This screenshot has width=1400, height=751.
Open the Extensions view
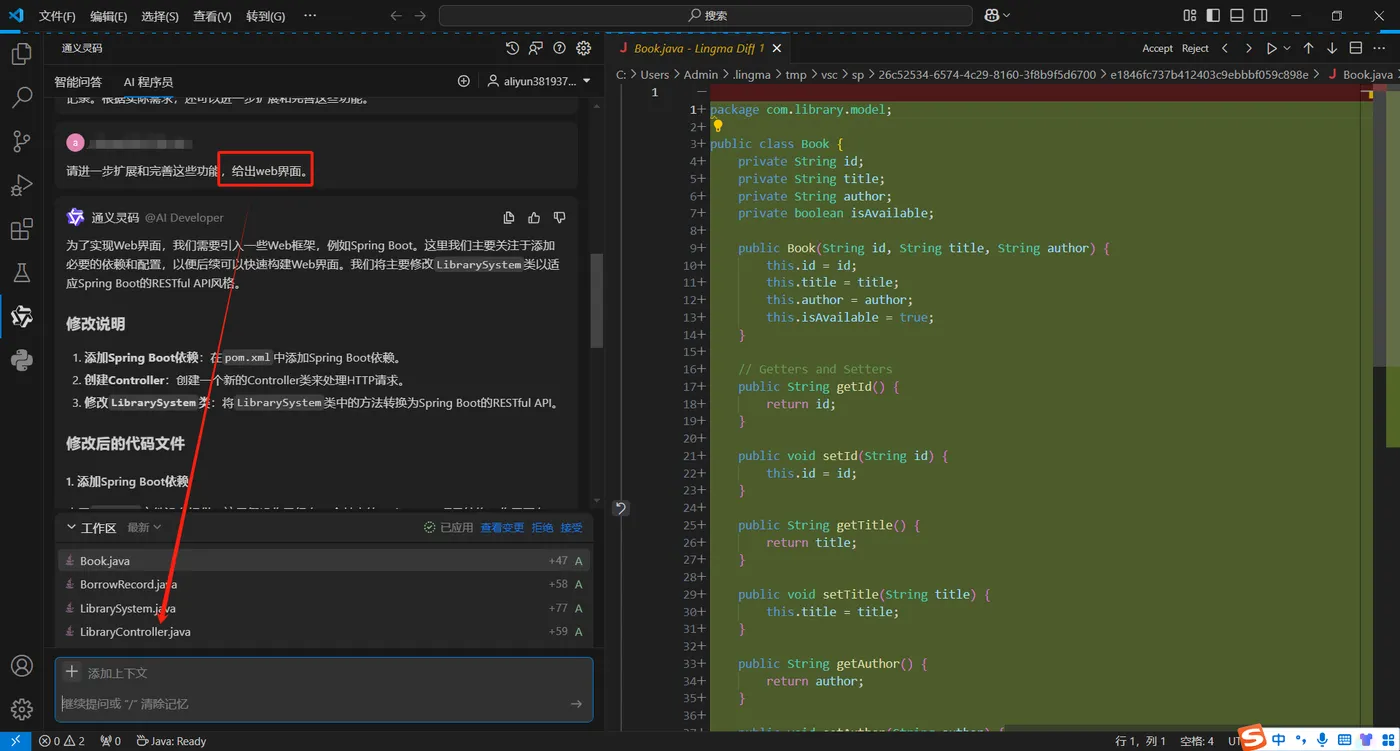coord(21,229)
